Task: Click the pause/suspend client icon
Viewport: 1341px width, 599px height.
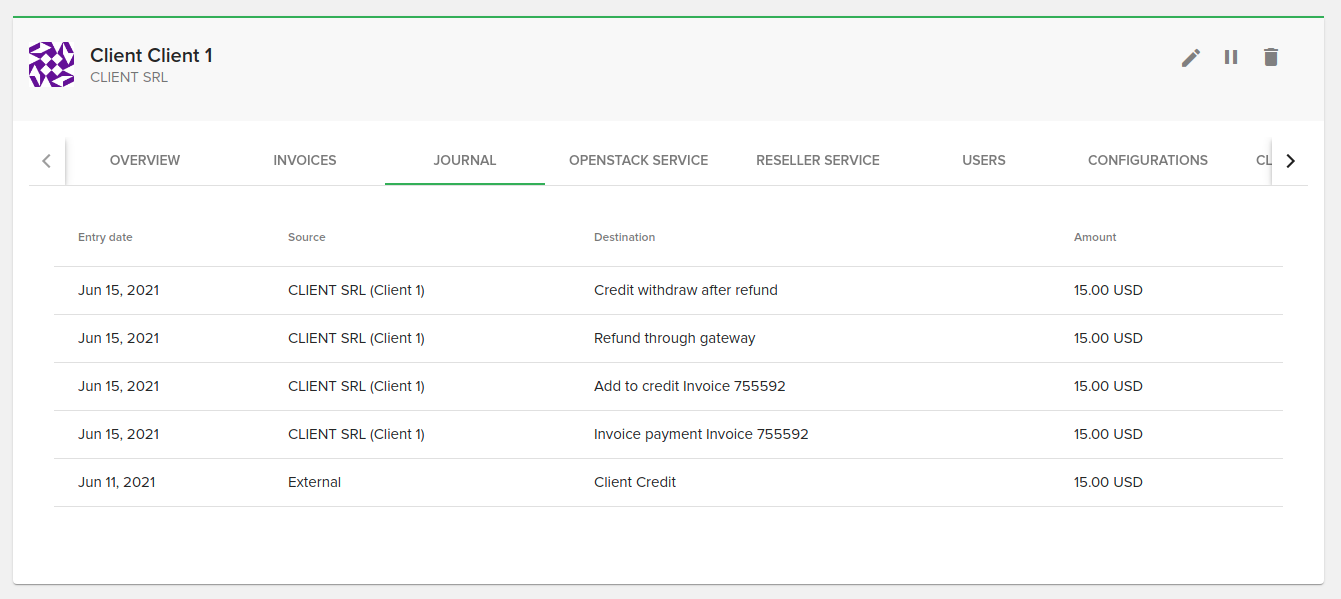Action: coord(1231,58)
